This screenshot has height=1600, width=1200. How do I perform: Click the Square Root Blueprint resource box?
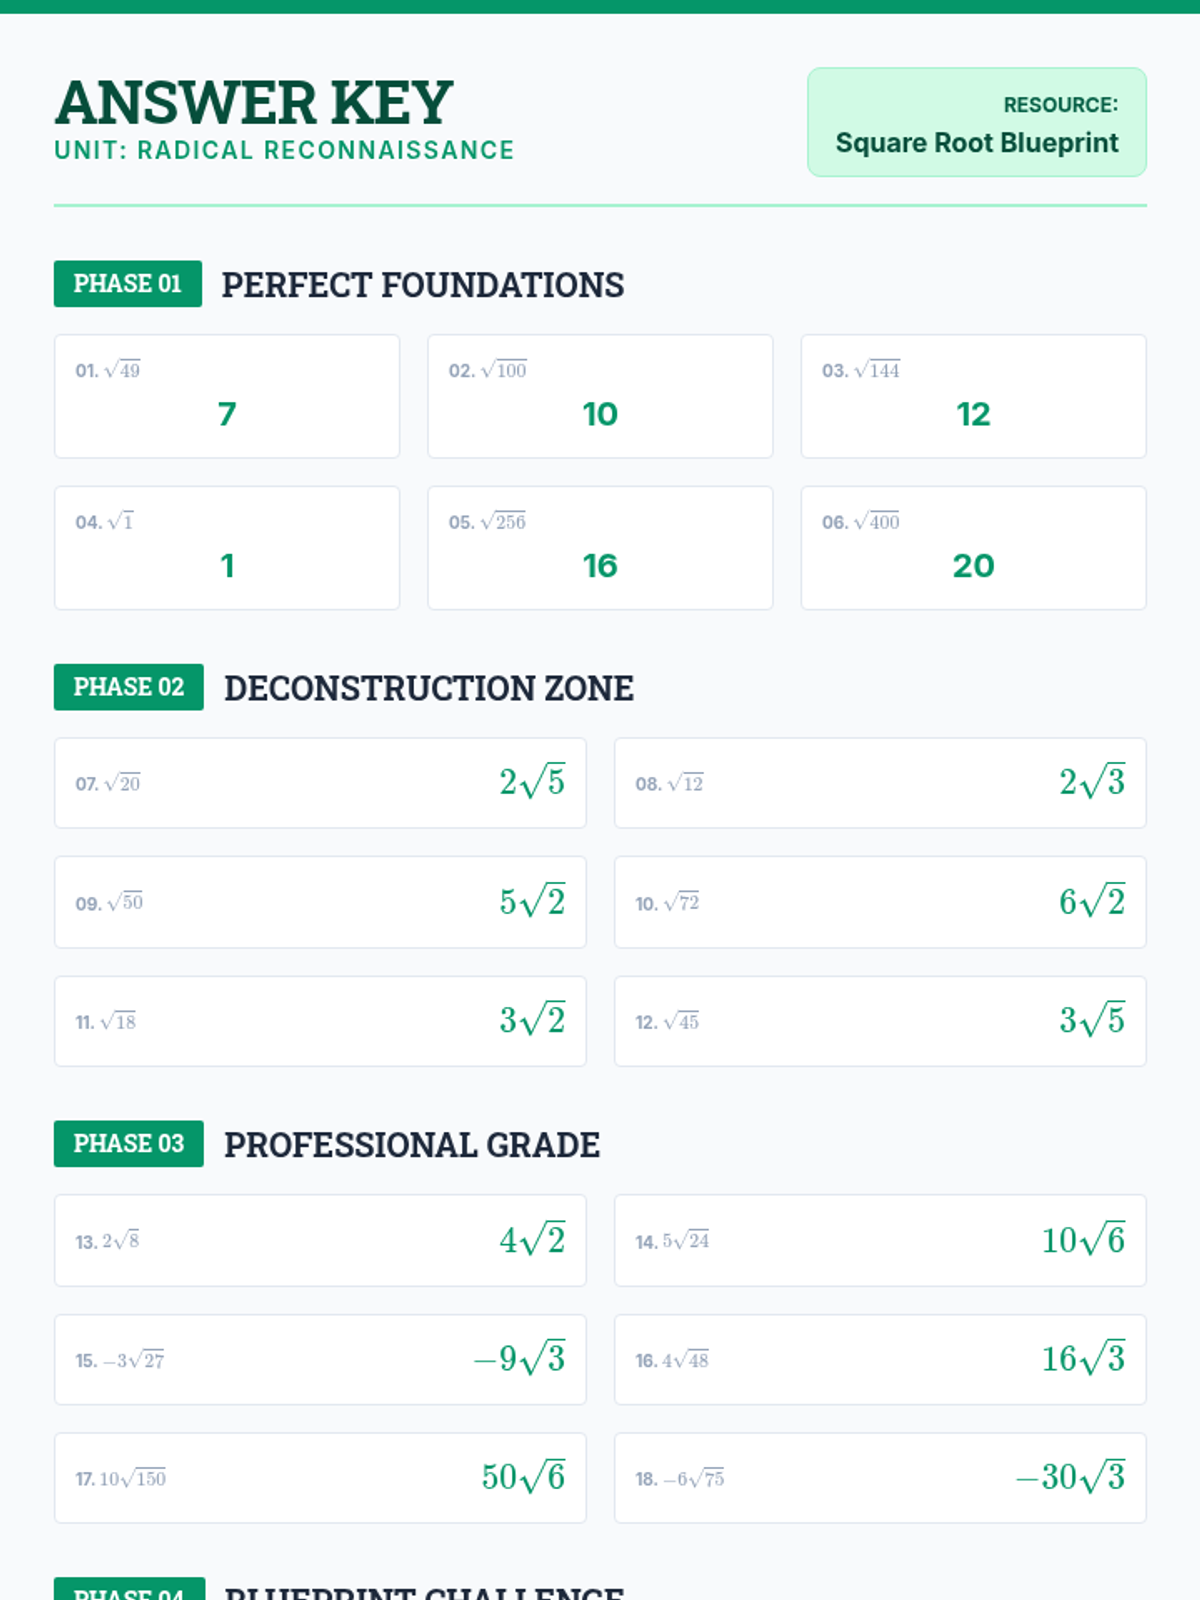[x=976, y=122]
